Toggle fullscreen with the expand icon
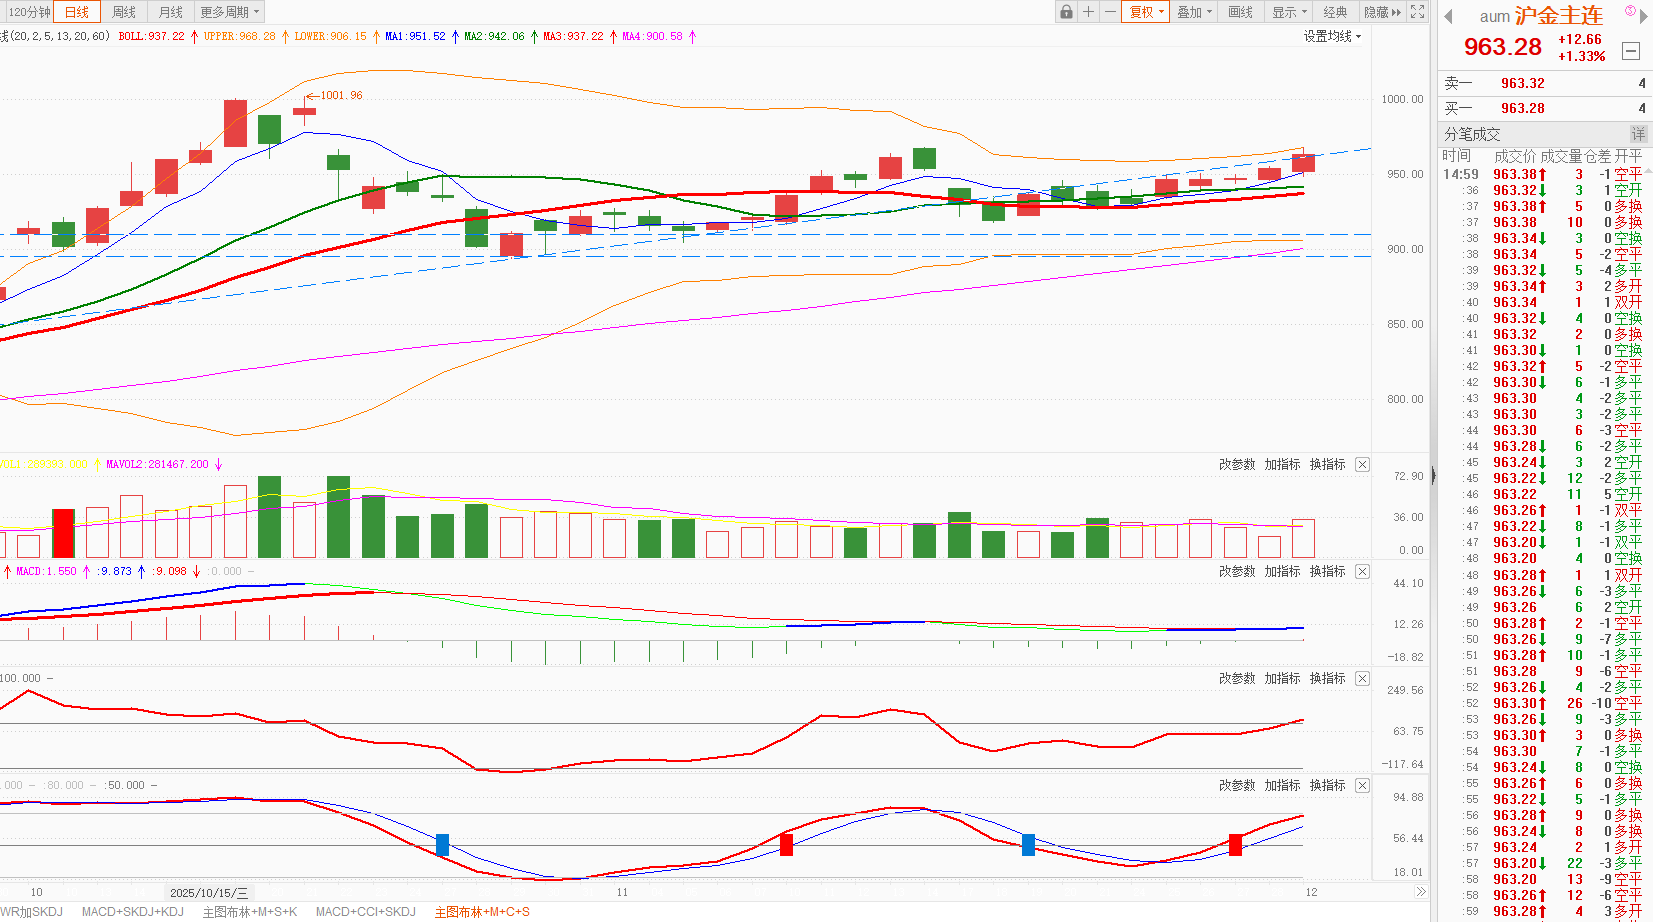The image size is (1653, 922). (x=1417, y=12)
